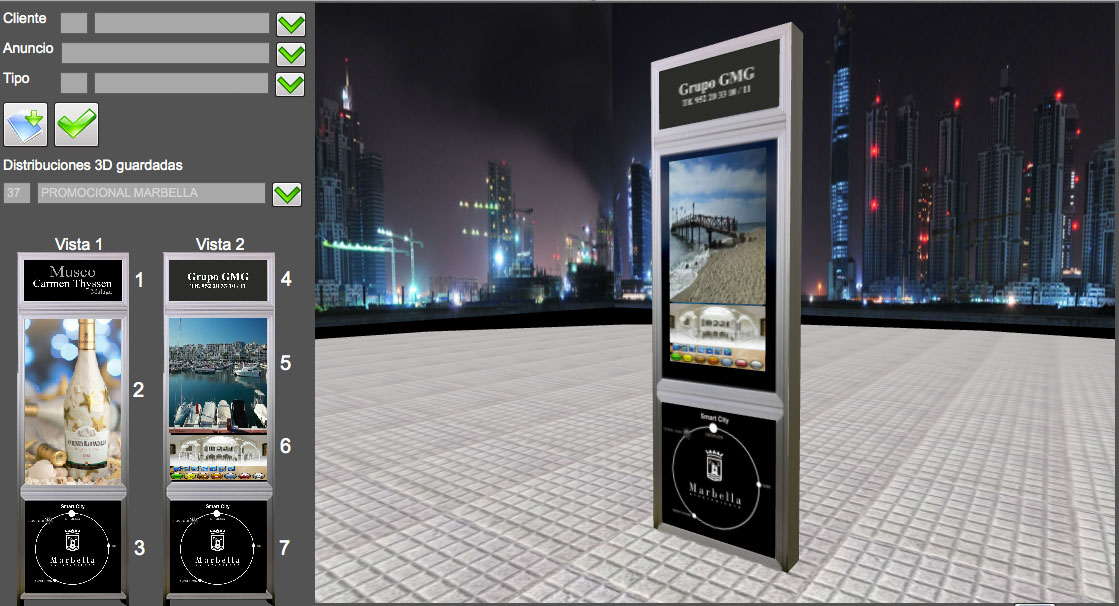Select the Marbella Smart City panel in Vista 1
This screenshot has width=1119, height=606.
(73, 543)
